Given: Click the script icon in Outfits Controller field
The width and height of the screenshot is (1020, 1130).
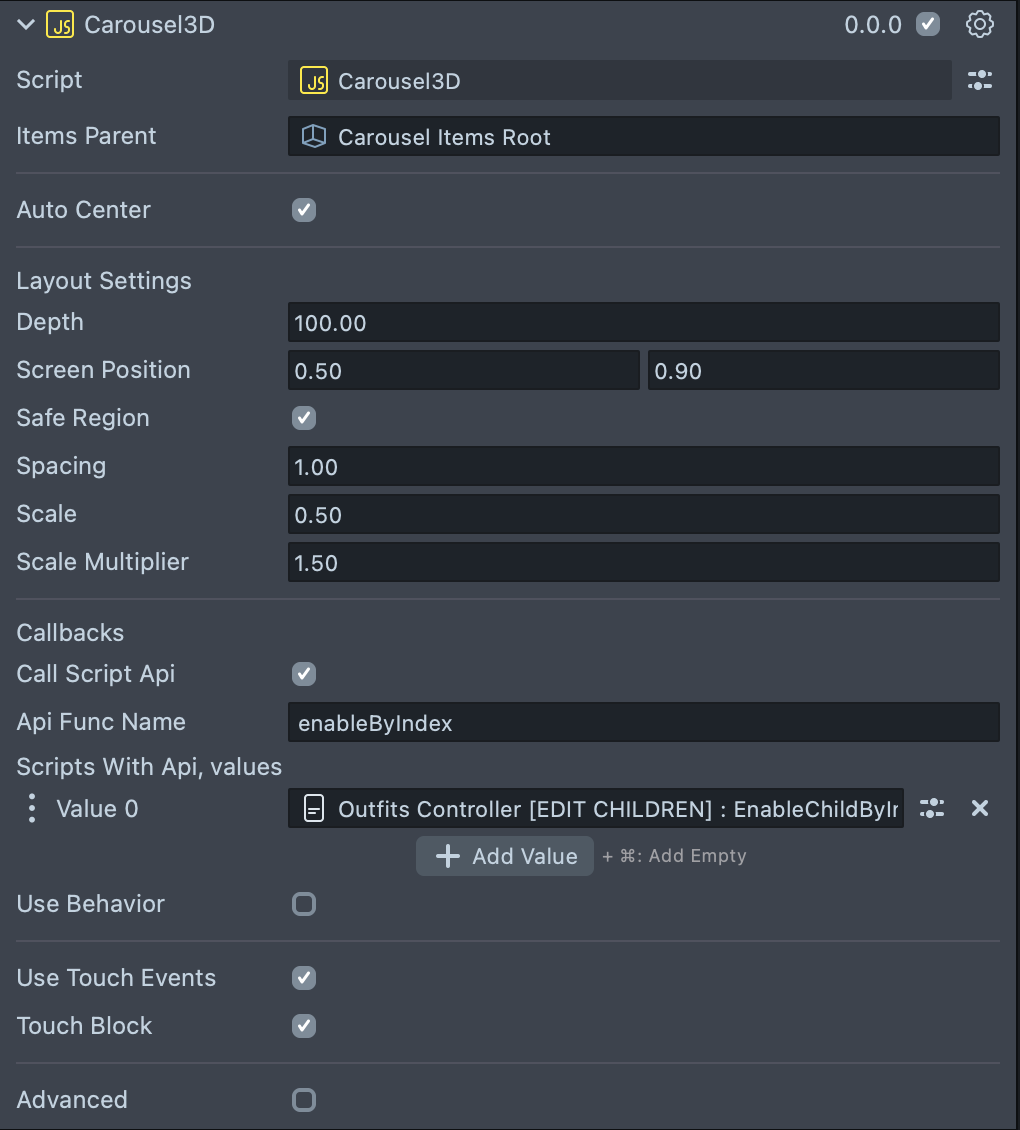Looking at the screenshot, I should [x=314, y=809].
